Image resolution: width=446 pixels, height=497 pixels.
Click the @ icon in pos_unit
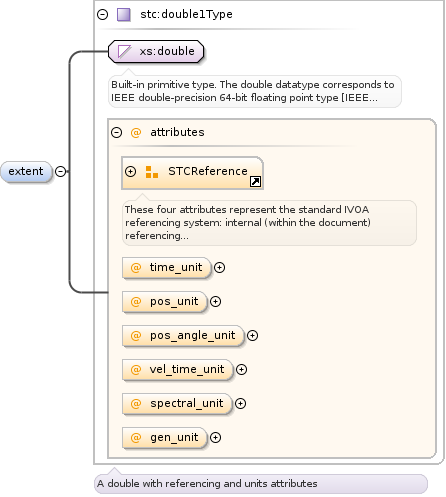pos(136,302)
